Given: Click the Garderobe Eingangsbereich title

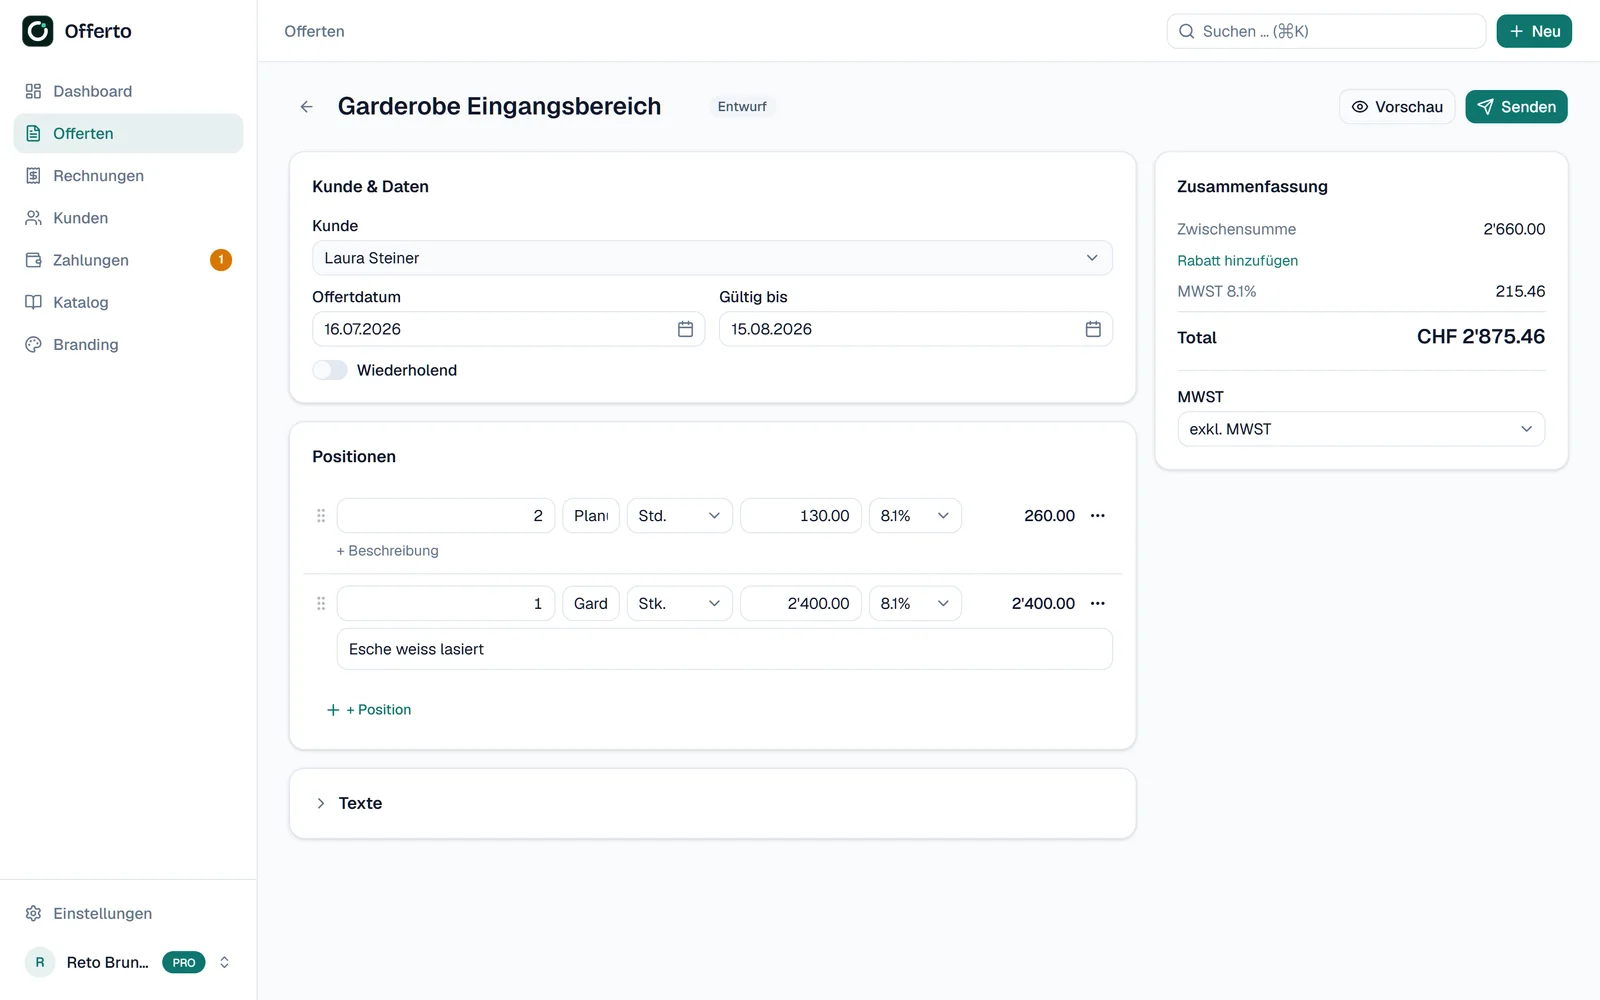Looking at the screenshot, I should (499, 106).
